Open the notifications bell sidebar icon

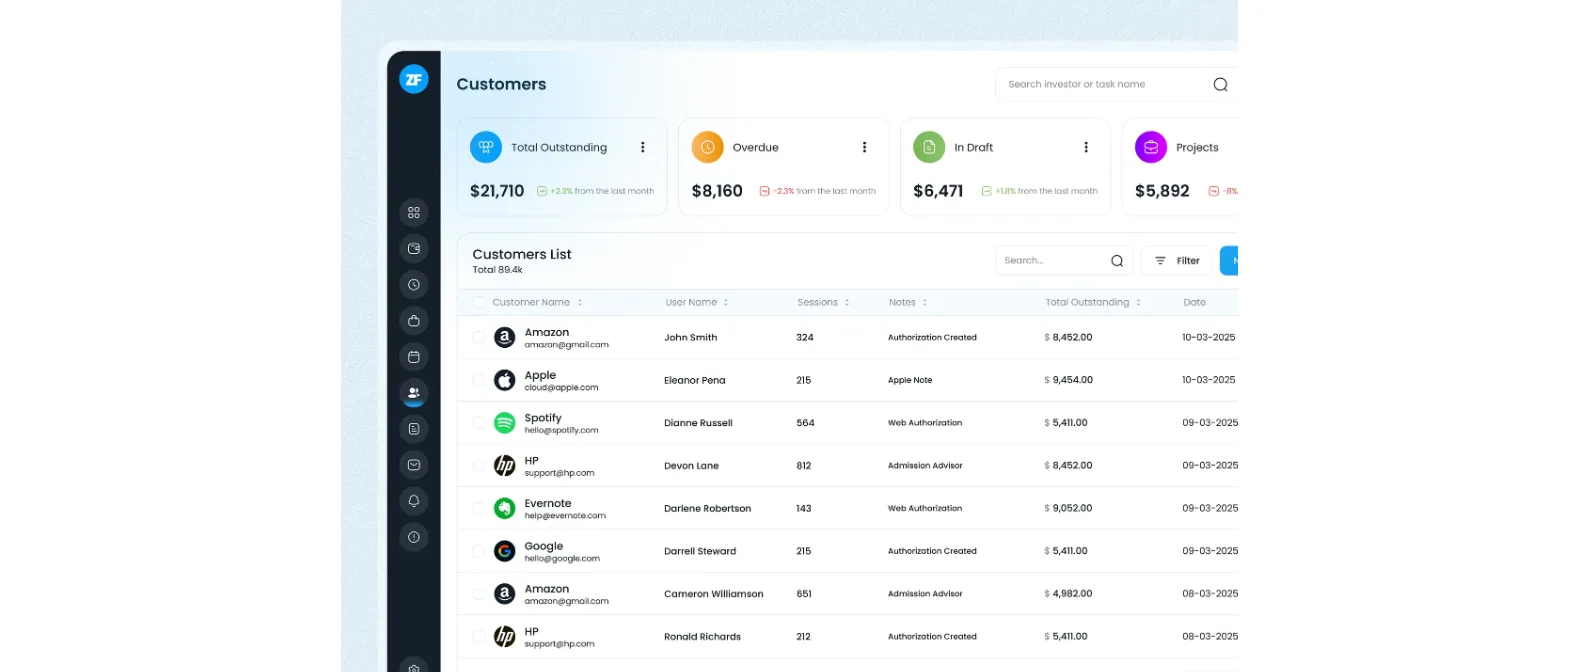414,501
